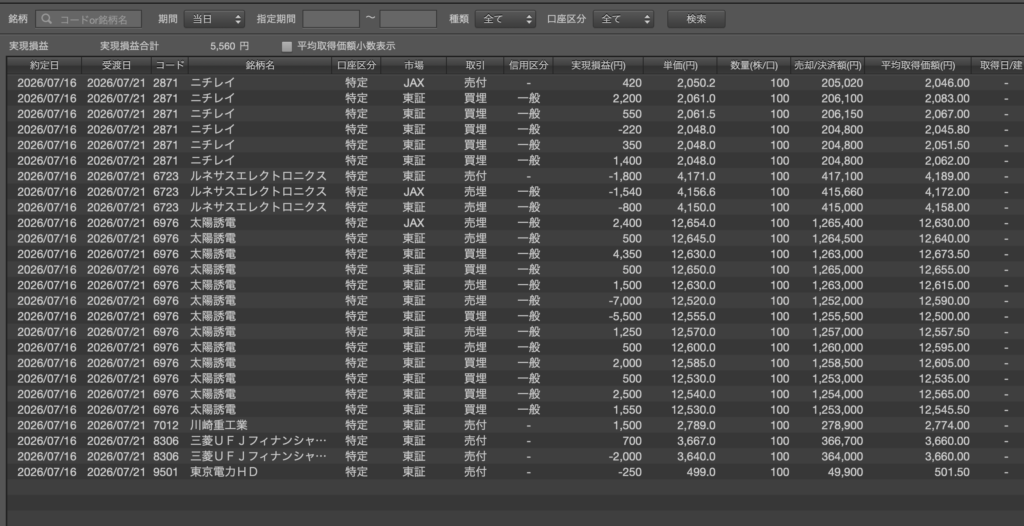Sort by 約定日 column header
This screenshot has width=1024, height=526.
pyautogui.click(x=44, y=65)
